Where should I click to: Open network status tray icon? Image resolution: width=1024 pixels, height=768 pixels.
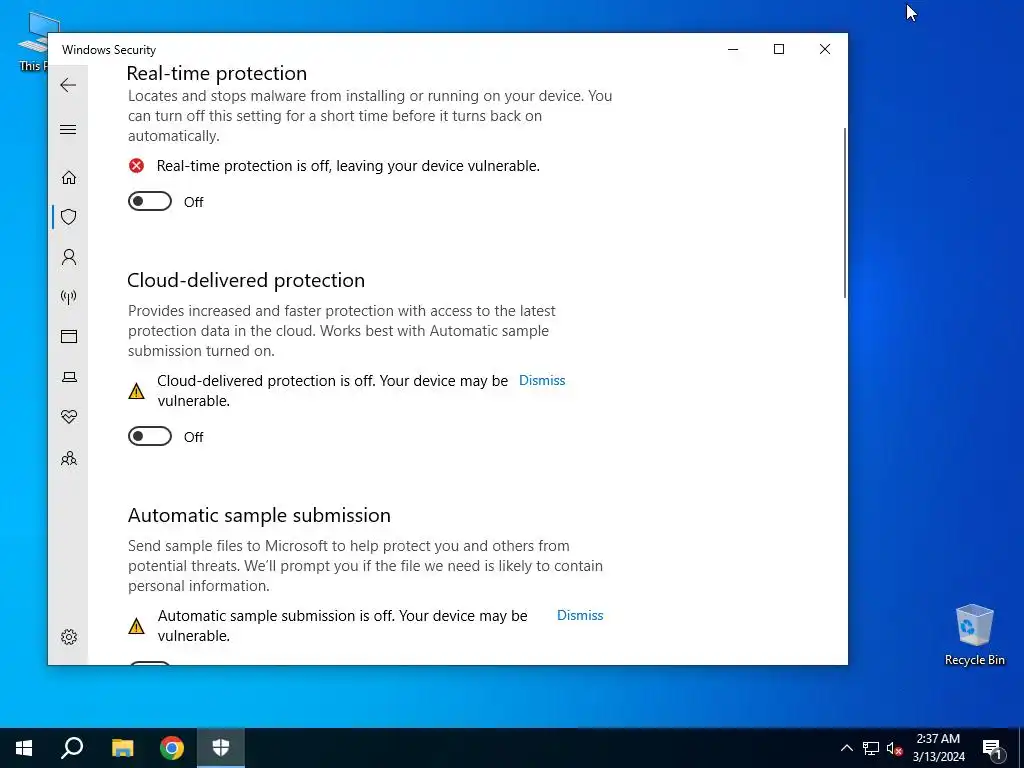[871, 748]
